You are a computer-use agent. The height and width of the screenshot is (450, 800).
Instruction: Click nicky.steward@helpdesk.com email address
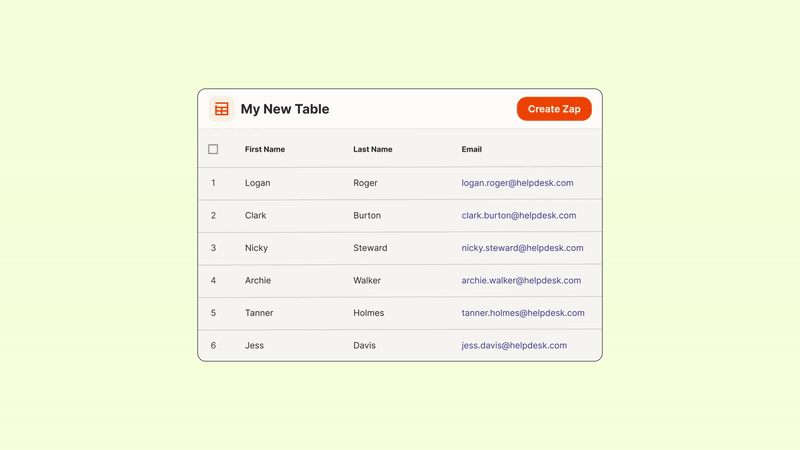[x=522, y=248]
